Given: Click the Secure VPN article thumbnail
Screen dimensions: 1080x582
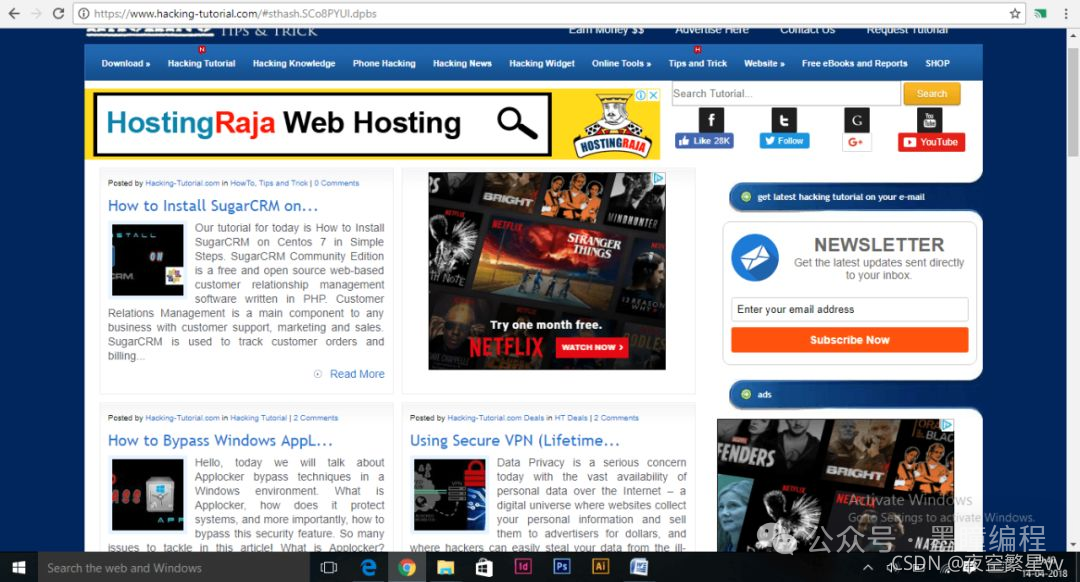Looking at the screenshot, I should pos(449,495).
